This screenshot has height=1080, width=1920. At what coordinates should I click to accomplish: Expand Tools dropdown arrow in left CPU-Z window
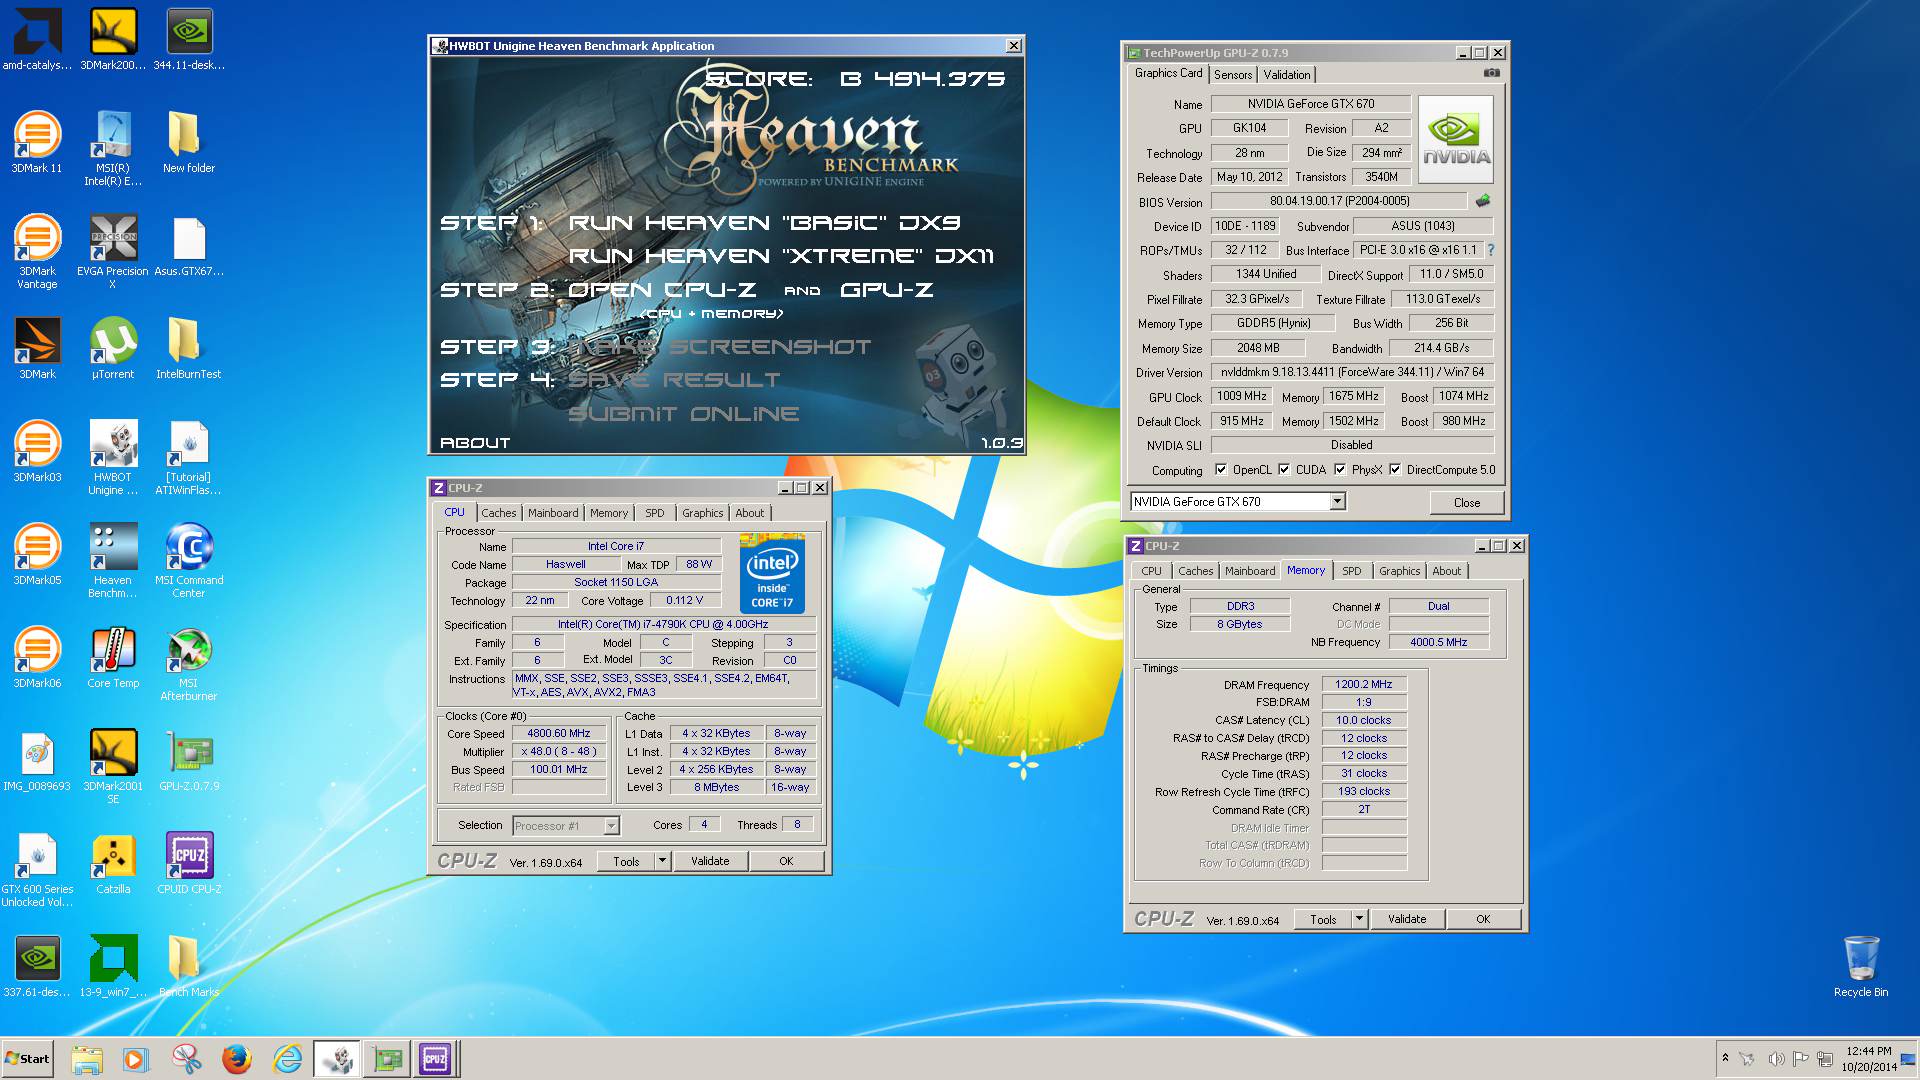coord(661,861)
